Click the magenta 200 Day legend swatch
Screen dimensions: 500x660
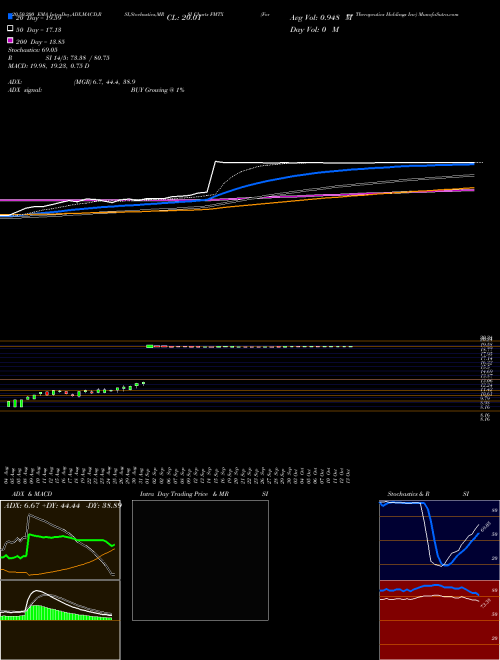[x=10, y=40]
